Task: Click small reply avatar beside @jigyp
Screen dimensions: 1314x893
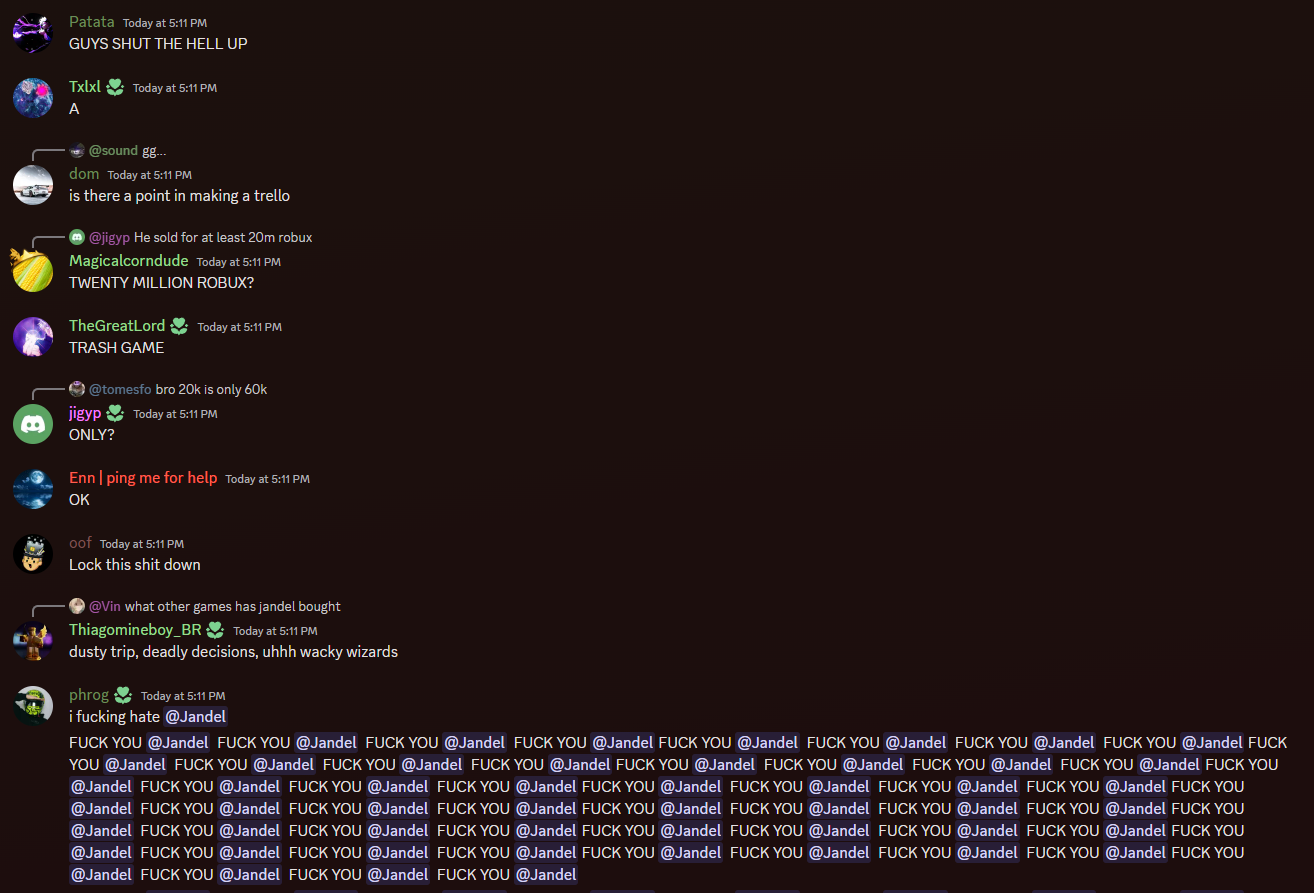Action: point(77,238)
